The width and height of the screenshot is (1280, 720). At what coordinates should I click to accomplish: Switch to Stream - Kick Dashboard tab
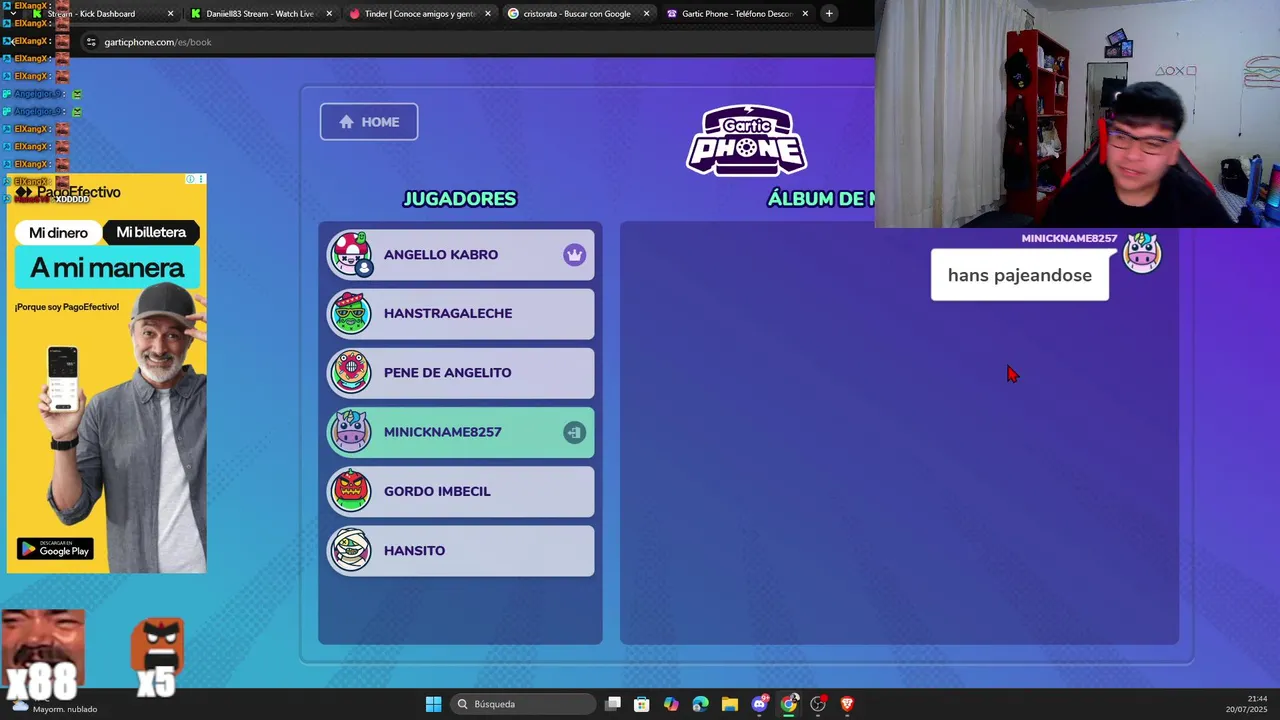[100, 14]
